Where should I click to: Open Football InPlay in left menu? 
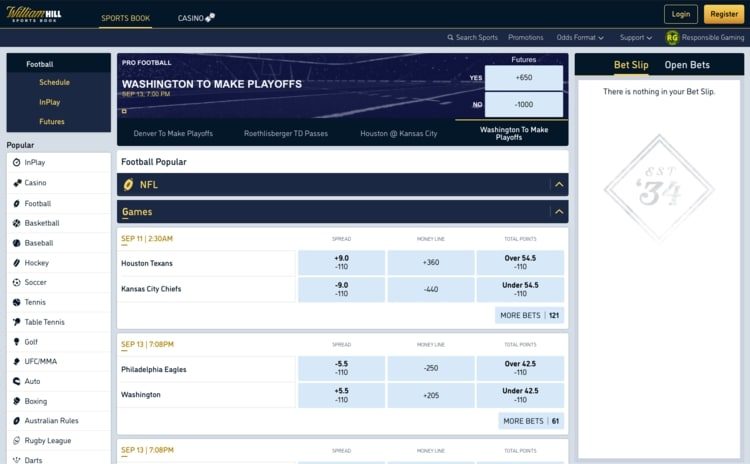click(x=50, y=102)
